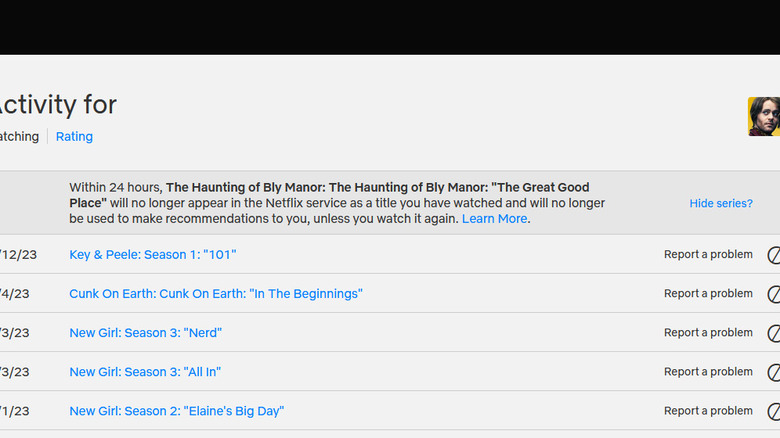Image resolution: width=780 pixels, height=438 pixels.
Task: Report a problem for Key & Peele
Action: 708,255
